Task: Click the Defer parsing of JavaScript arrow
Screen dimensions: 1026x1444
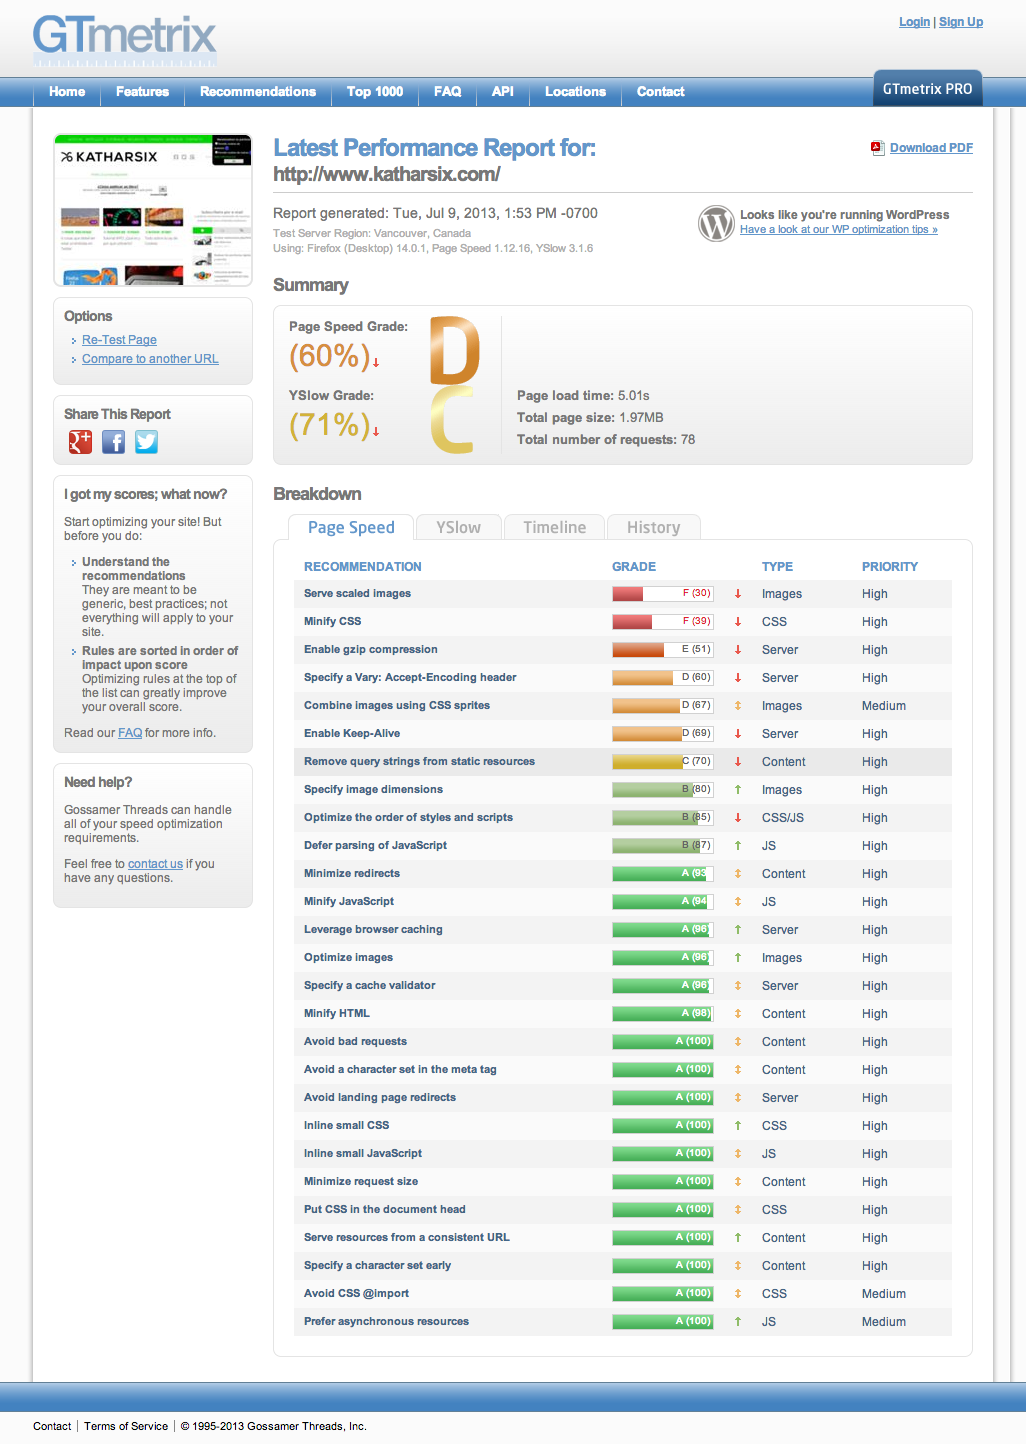Action: (x=738, y=846)
